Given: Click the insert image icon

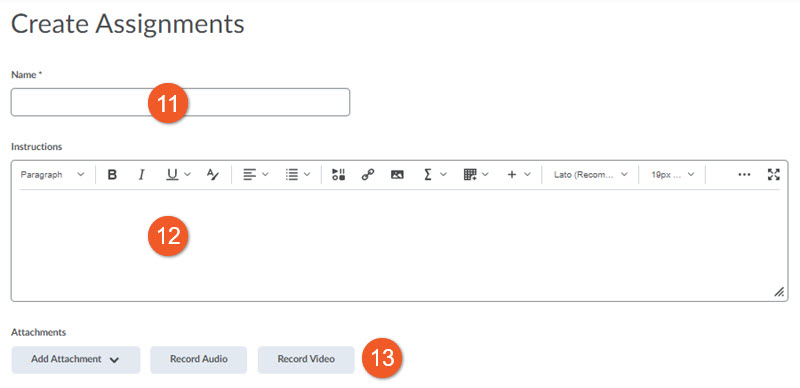Looking at the screenshot, I should (x=397, y=175).
